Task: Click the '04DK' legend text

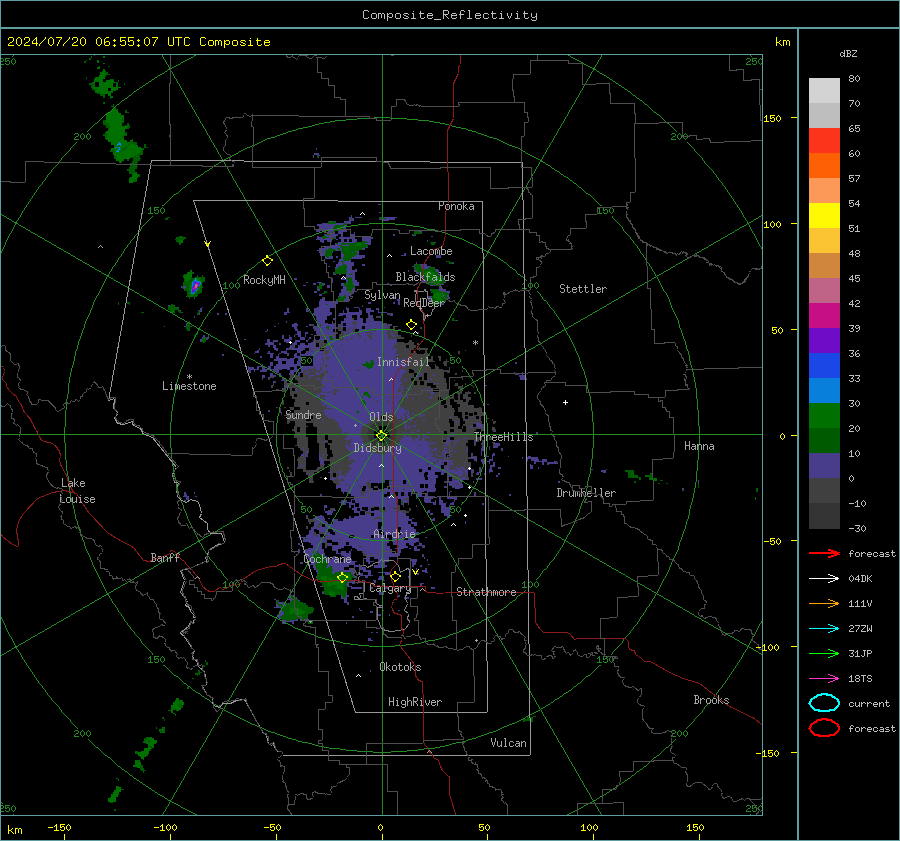Action: (860, 579)
